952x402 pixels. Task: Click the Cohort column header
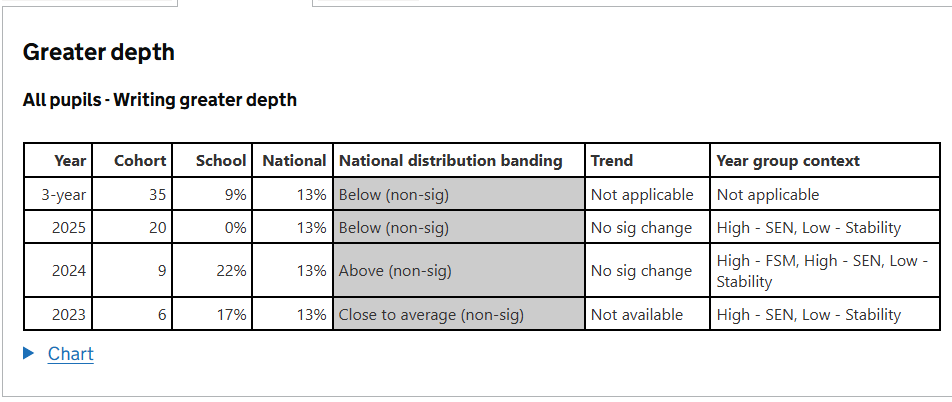pos(140,160)
